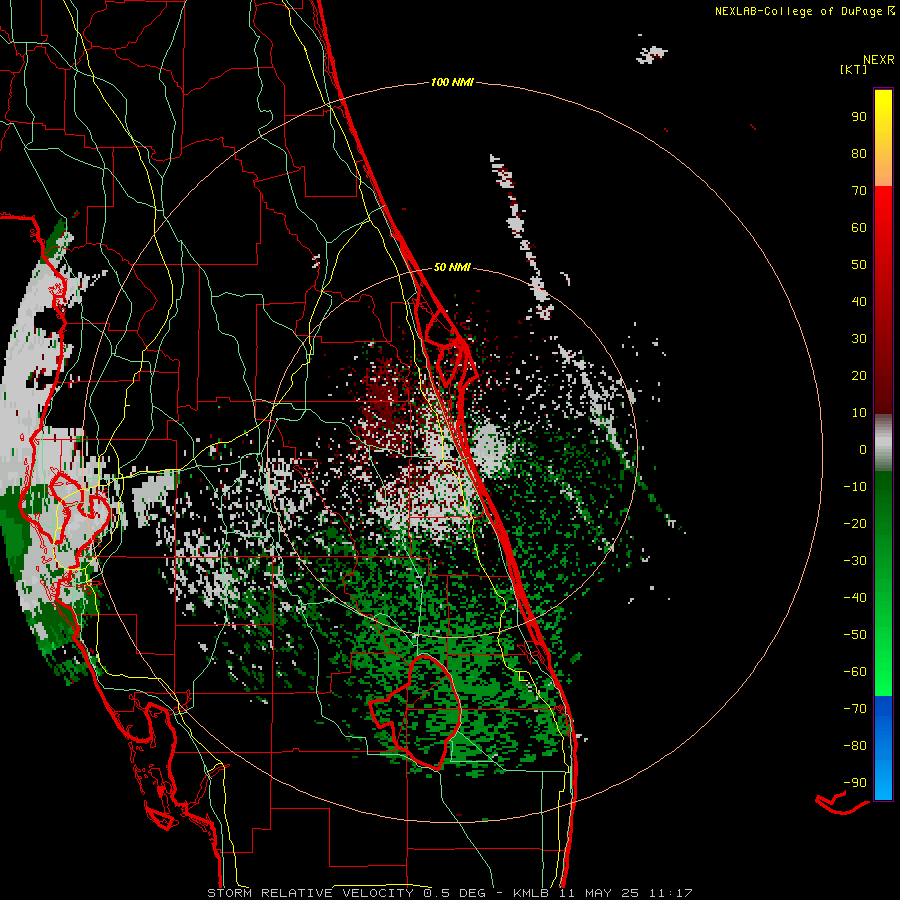Click the -50 value on the velocity scale

click(855, 635)
